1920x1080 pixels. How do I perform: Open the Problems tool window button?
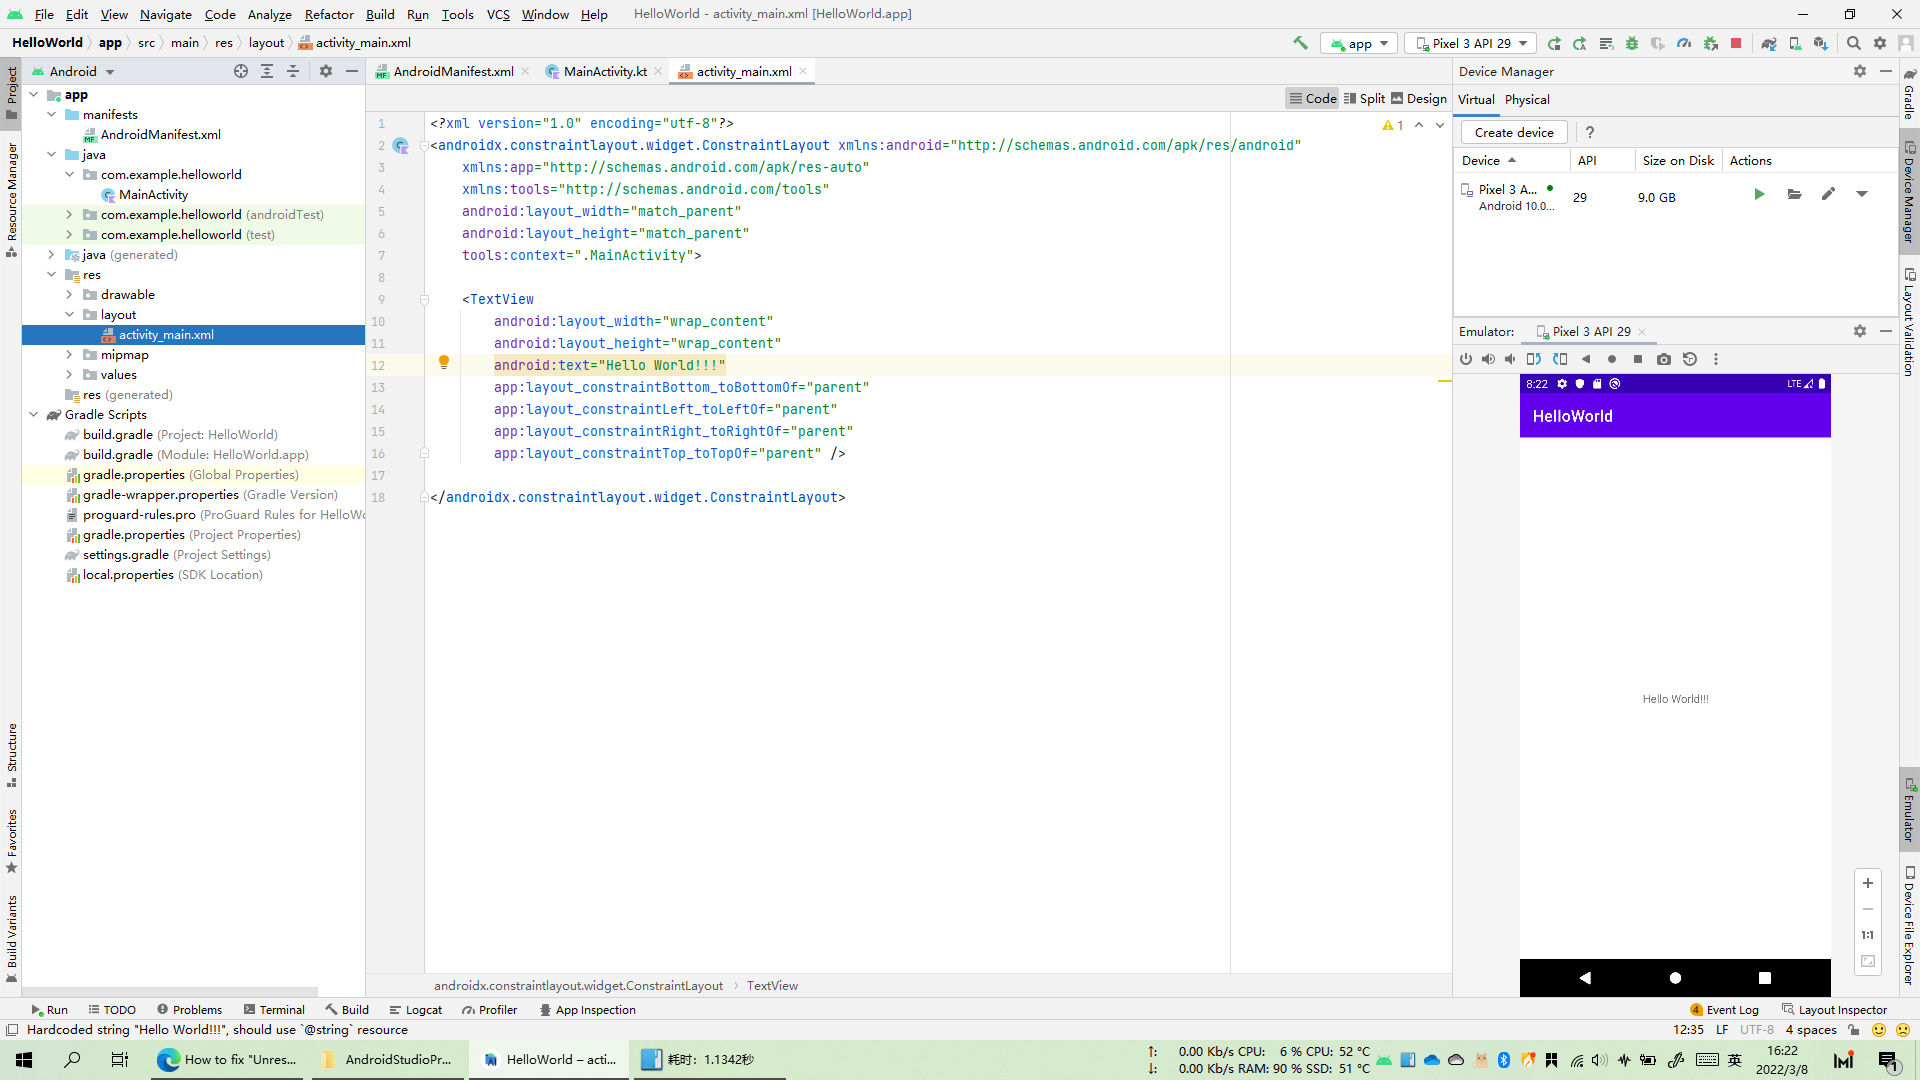click(x=190, y=1009)
